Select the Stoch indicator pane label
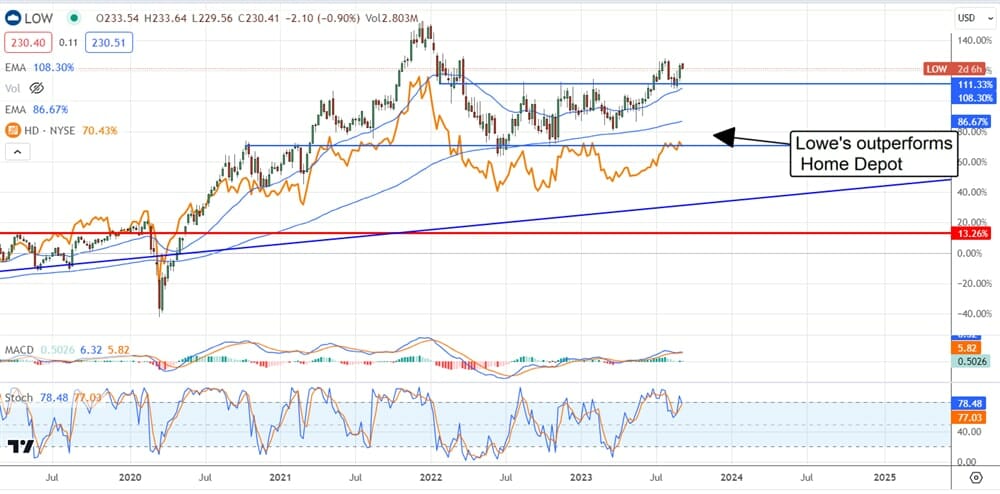The height and width of the screenshot is (494, 1000). [19, 397]
